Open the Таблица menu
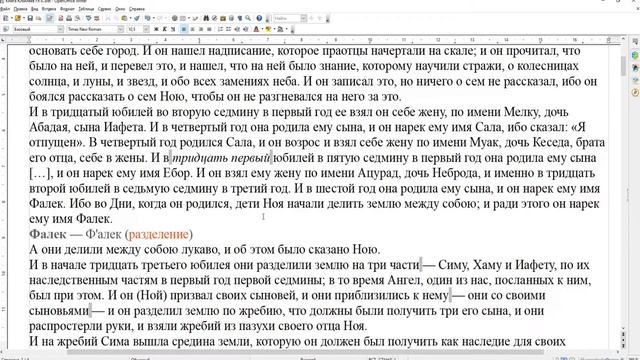The image size is (640, 360). click(x=86, y=9)
